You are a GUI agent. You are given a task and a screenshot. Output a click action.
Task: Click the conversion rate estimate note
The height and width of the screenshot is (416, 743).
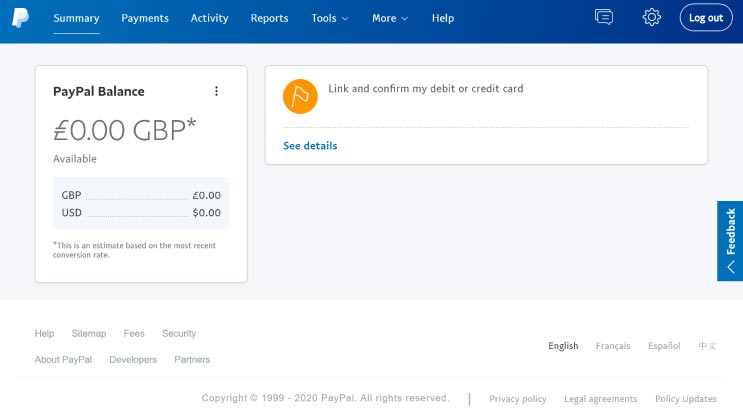coord(134,250)
